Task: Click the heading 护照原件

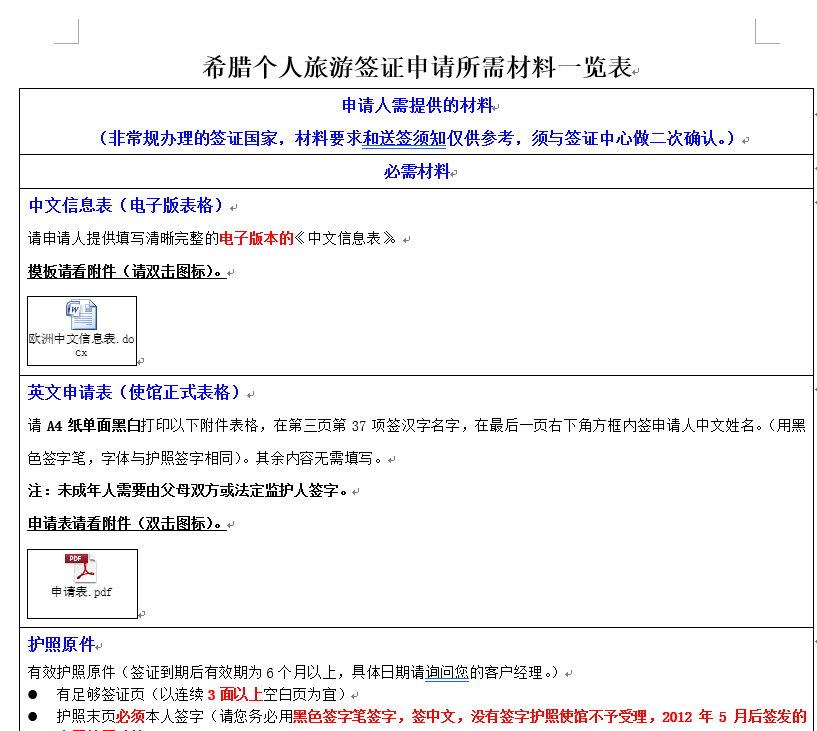Action: [61, 645]
